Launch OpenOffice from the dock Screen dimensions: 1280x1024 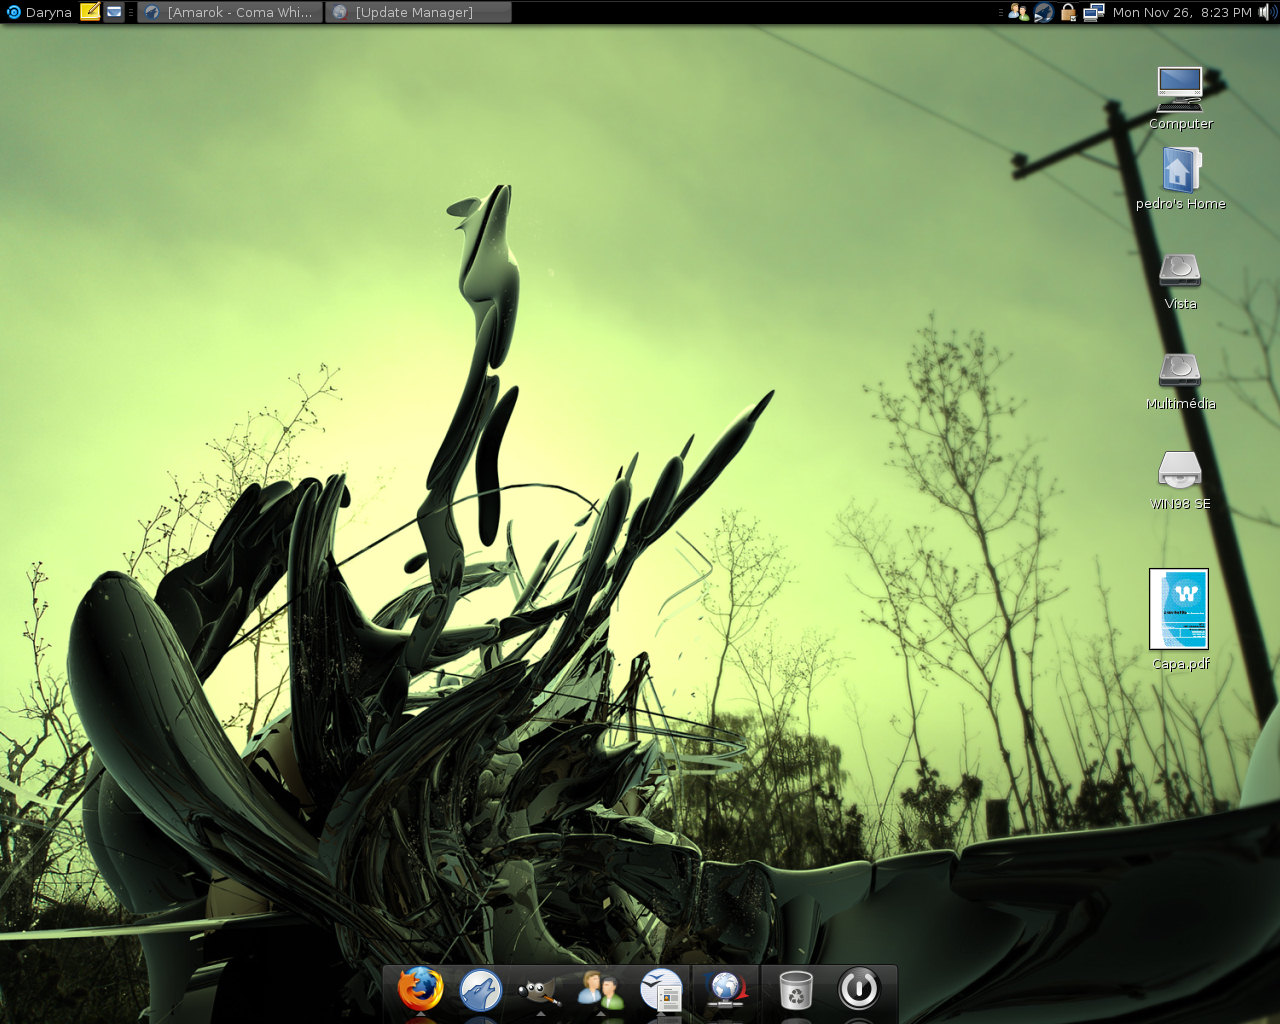[x=661, y=990]
